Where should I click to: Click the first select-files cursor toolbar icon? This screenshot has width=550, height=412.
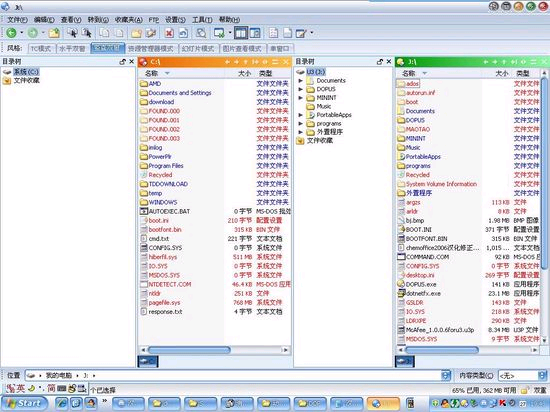coord(73,33)
